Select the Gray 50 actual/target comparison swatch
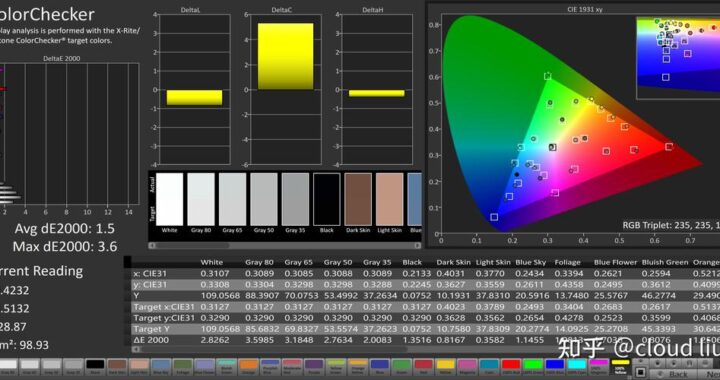Viewport: 720px width, 380px height. tap(264, 200)
